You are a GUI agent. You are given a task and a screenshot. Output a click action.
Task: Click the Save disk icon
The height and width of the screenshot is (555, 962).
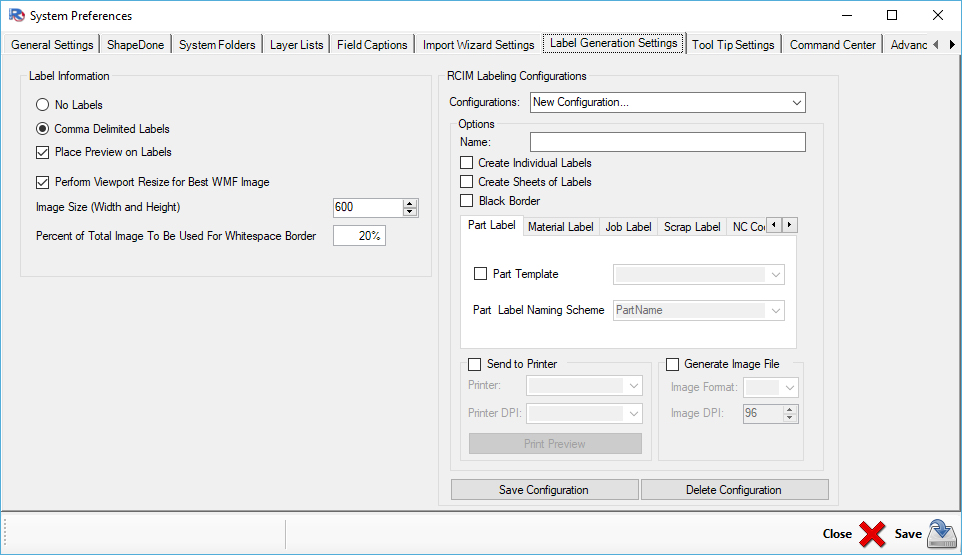pos(942,534)
